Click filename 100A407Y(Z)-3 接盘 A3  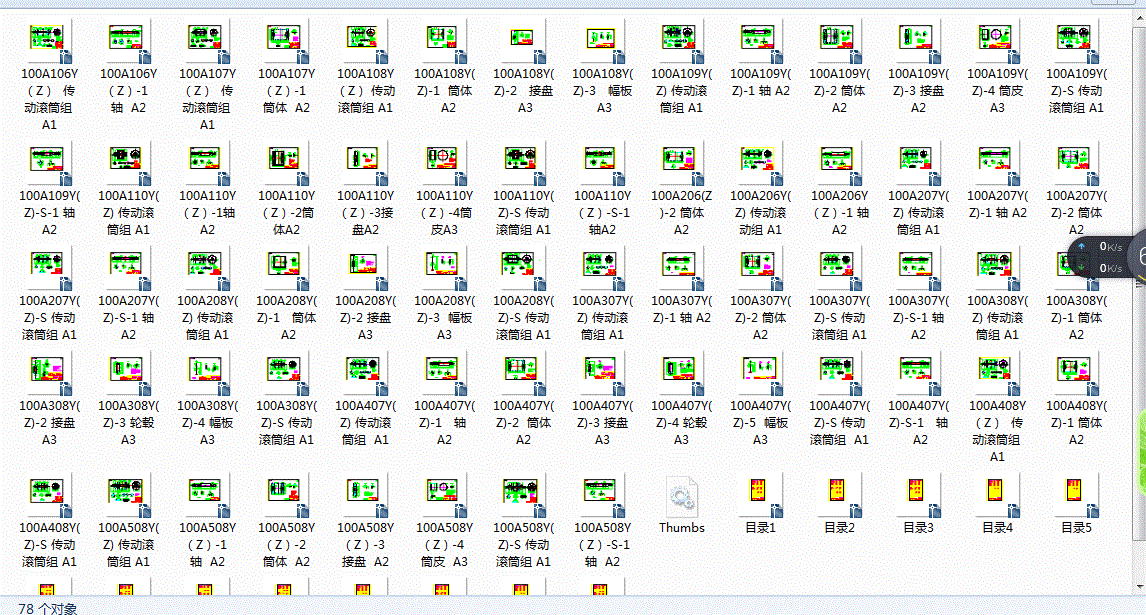pyautogui.click(x=602, y=423)
